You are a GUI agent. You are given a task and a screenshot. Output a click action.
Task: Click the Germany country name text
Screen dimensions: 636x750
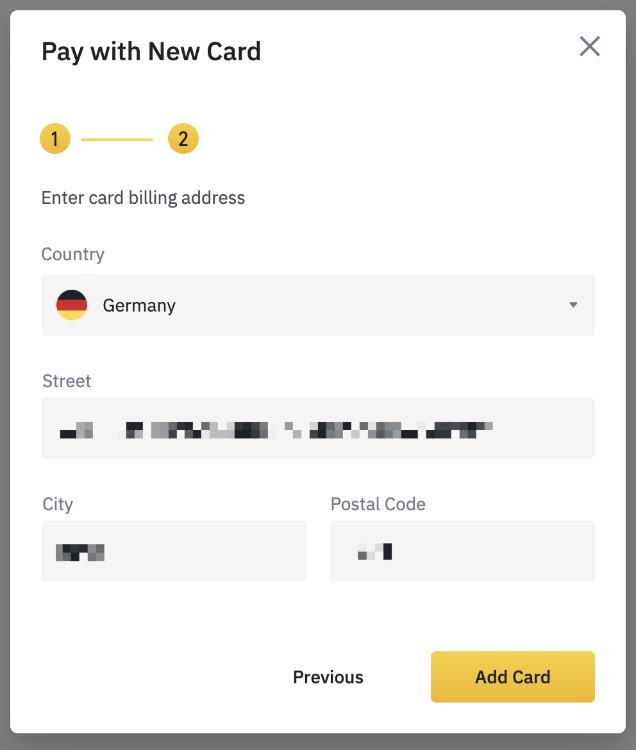tap(139, 306)
